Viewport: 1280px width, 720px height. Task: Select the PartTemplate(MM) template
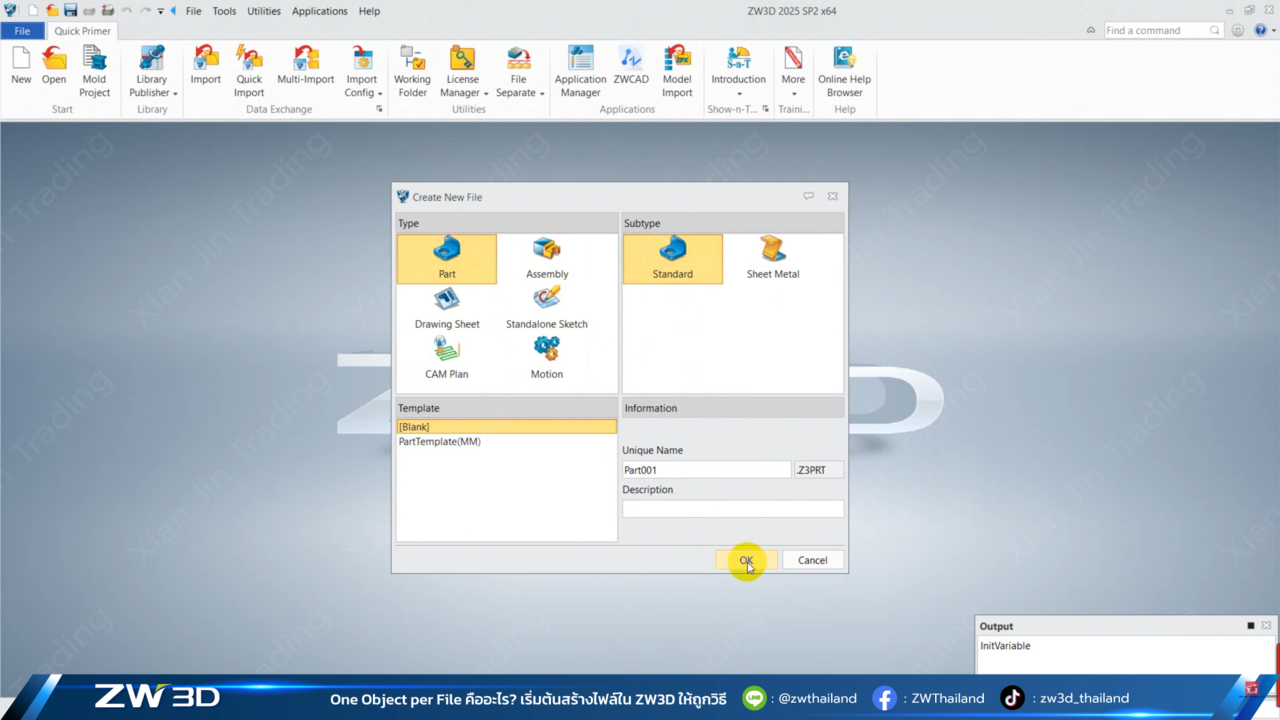440,441
